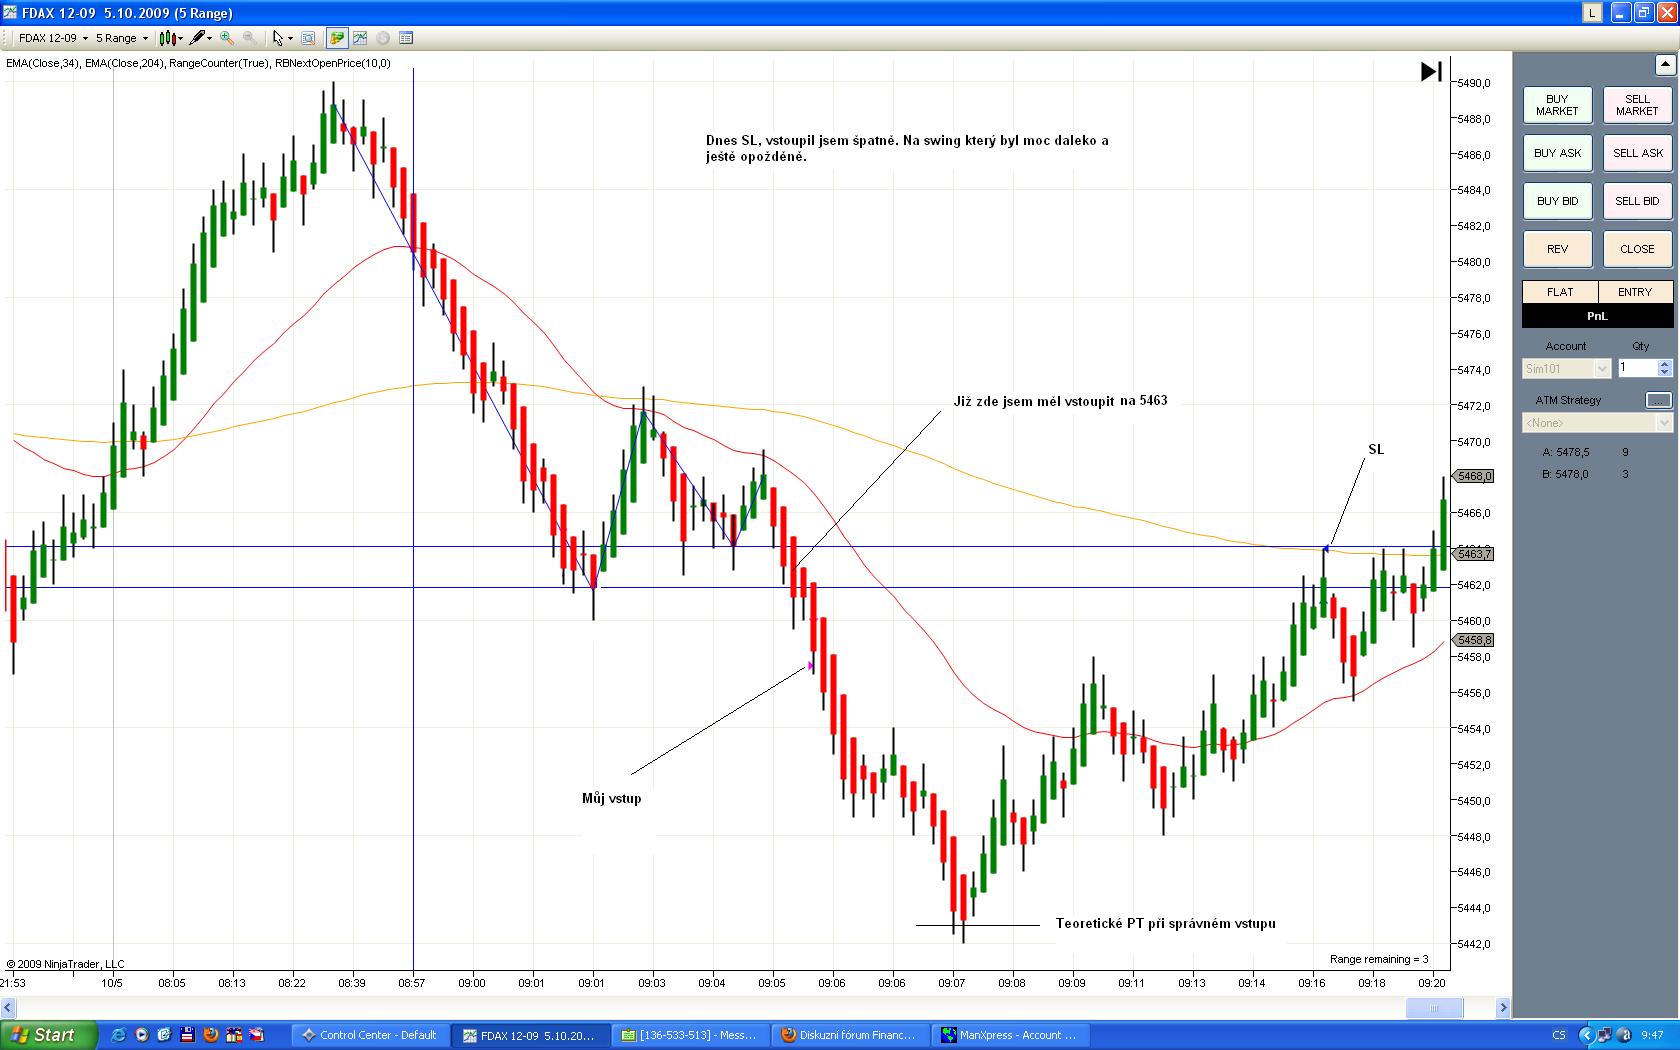Click the zoom out magnifier icon
This screenshot has width=1680, height=1050.
tap(249, 38)
